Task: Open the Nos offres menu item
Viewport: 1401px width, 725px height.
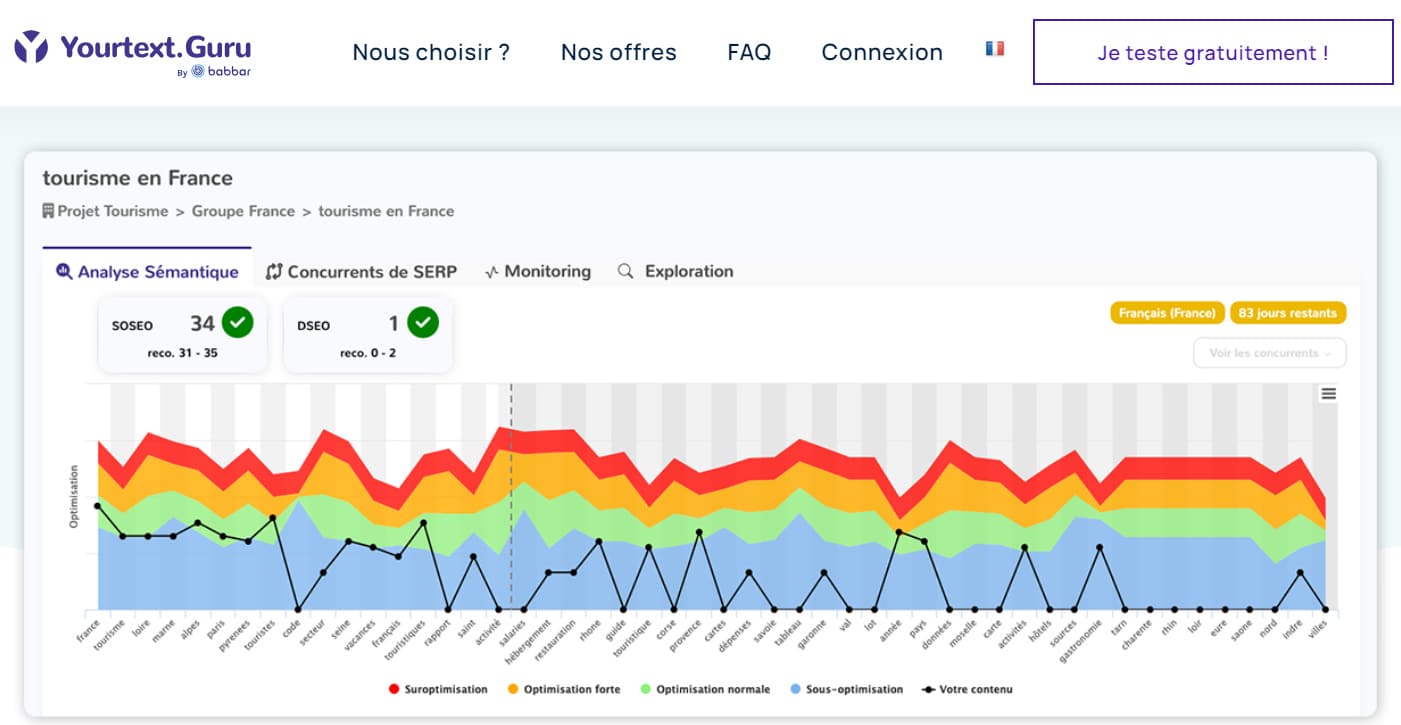Action: point(619,52)
